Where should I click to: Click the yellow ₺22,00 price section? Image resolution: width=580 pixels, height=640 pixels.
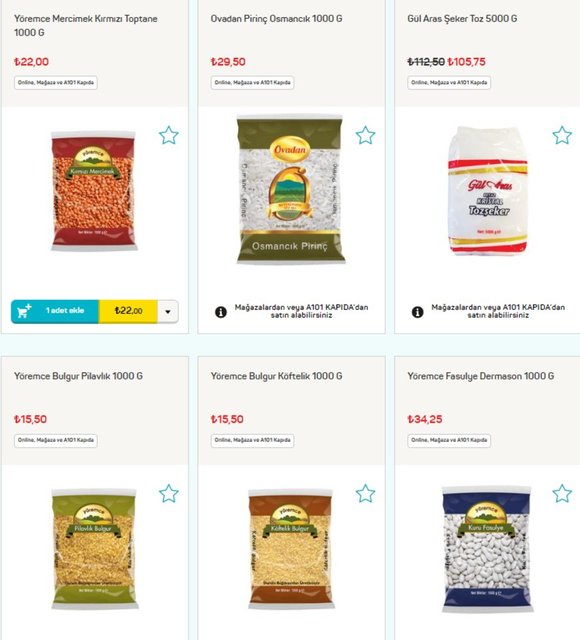pyautogui.click(x=128, y=311)
